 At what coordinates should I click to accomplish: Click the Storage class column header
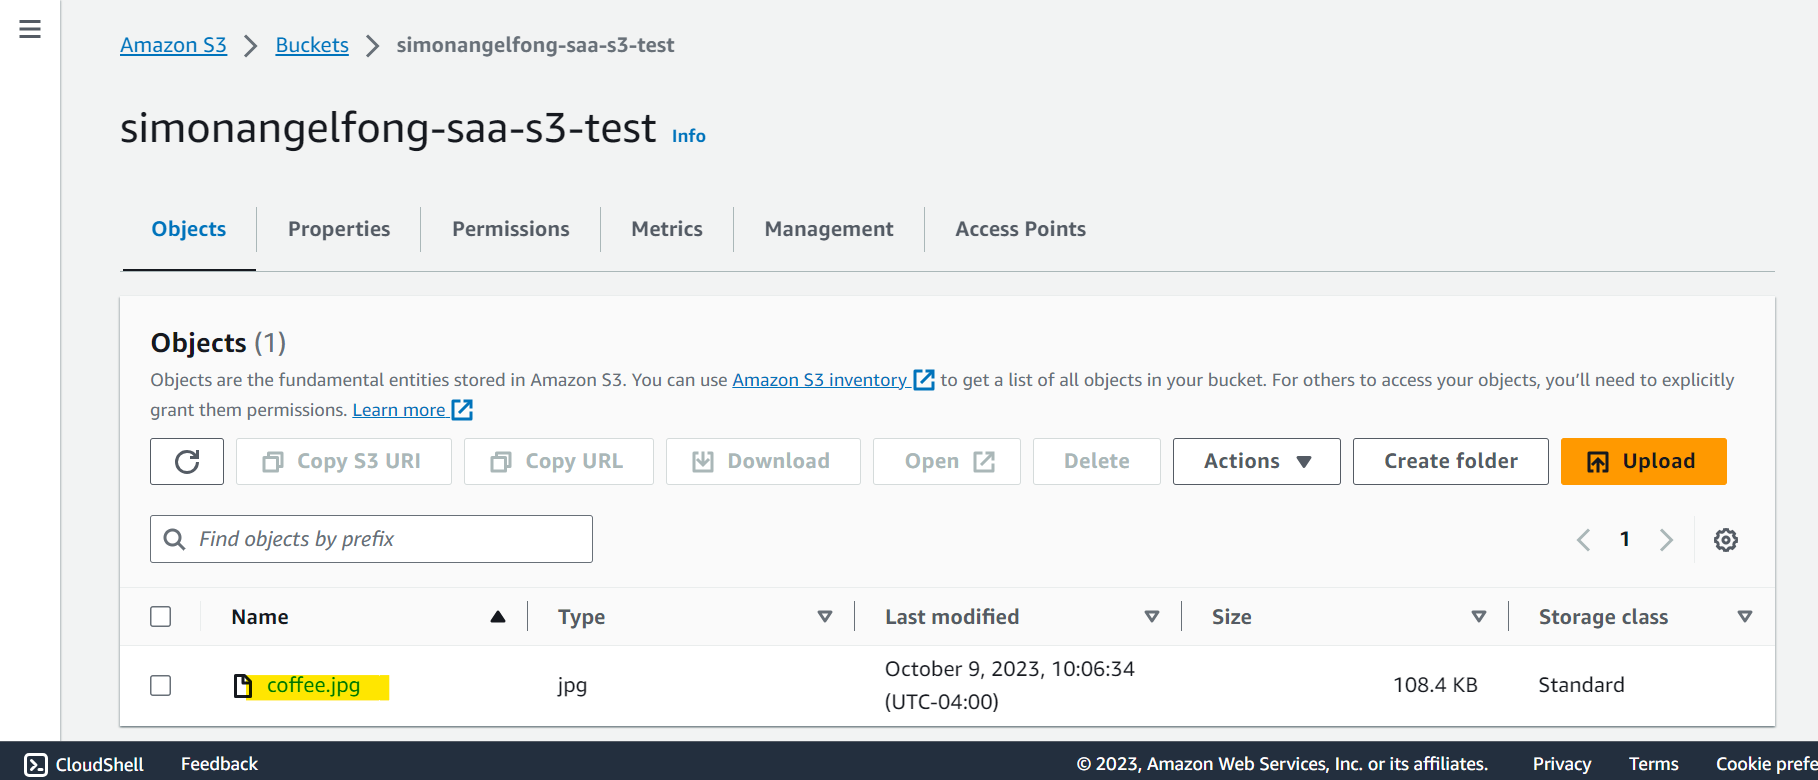point(1603,617)
